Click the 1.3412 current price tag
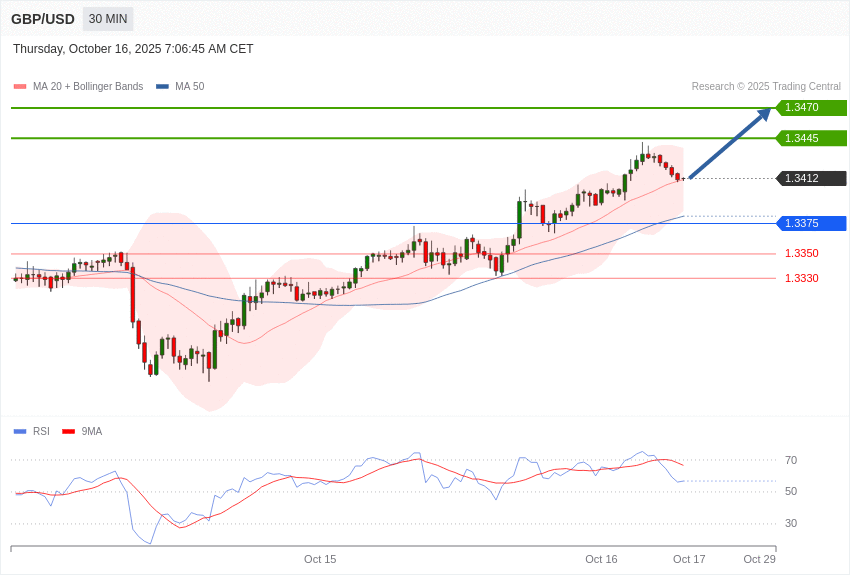 coord(811,178)
